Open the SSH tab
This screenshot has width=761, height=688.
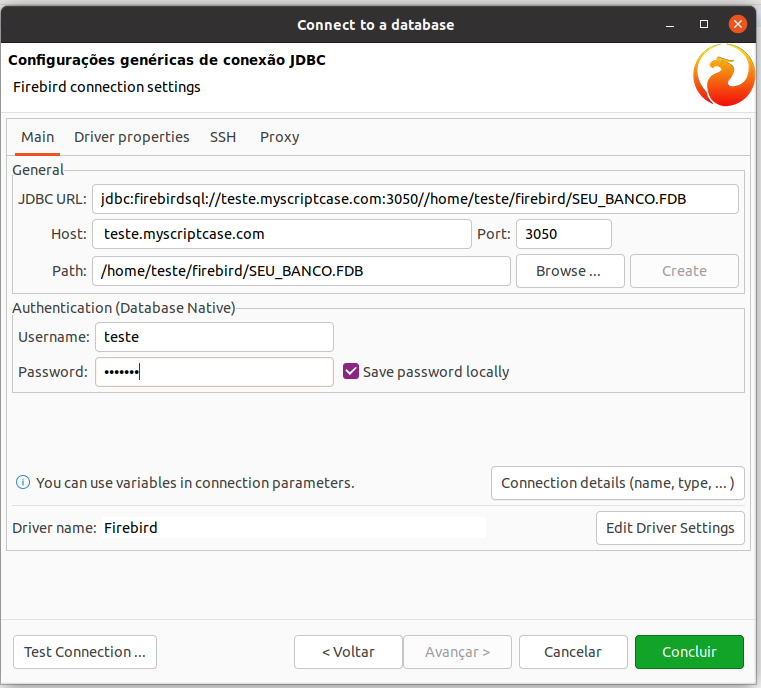coord(223,137)
